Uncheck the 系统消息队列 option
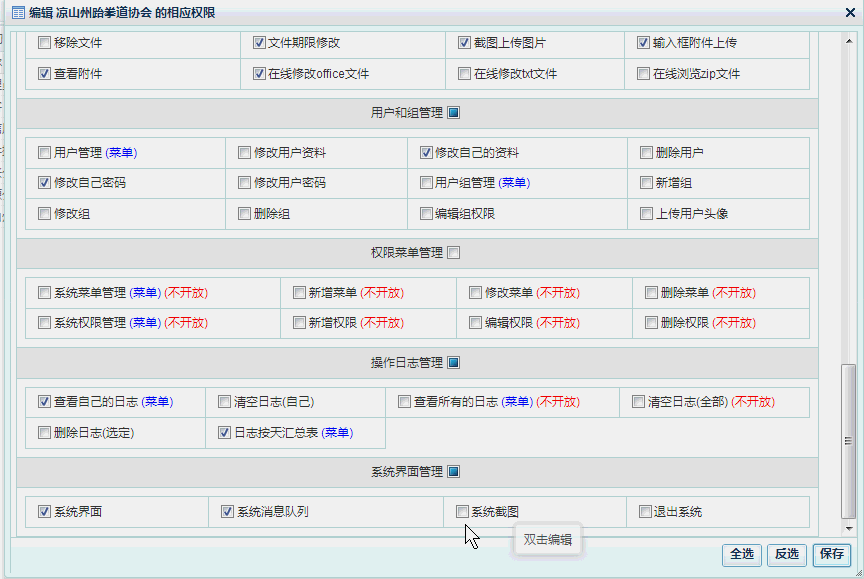The height and width of the screenshot is (579, 864). (228, 511)
